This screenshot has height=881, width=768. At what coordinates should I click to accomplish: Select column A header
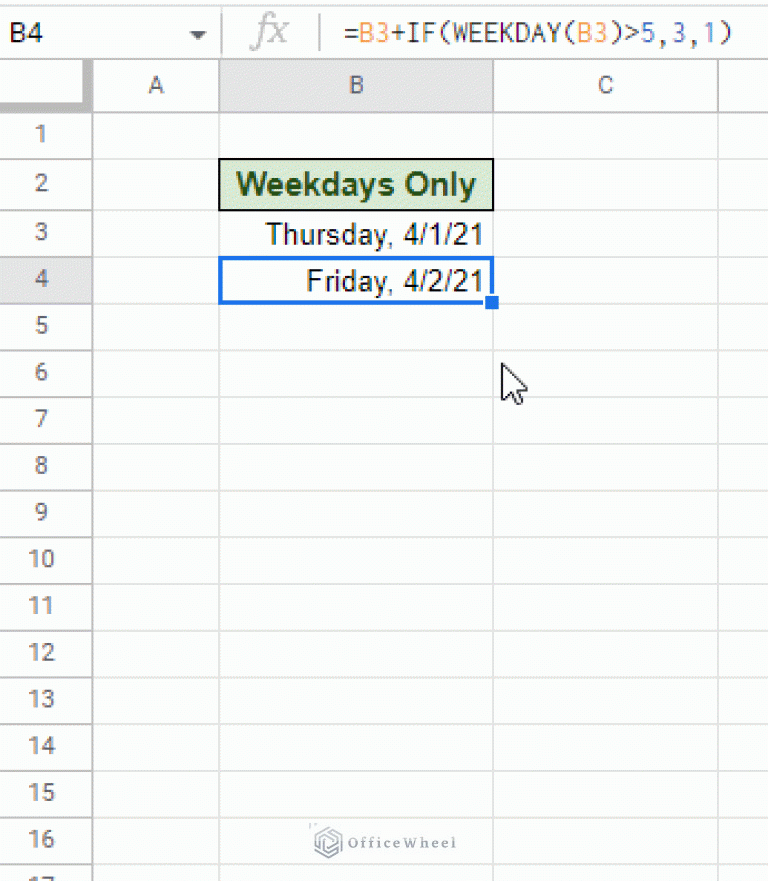pos(155,85)
